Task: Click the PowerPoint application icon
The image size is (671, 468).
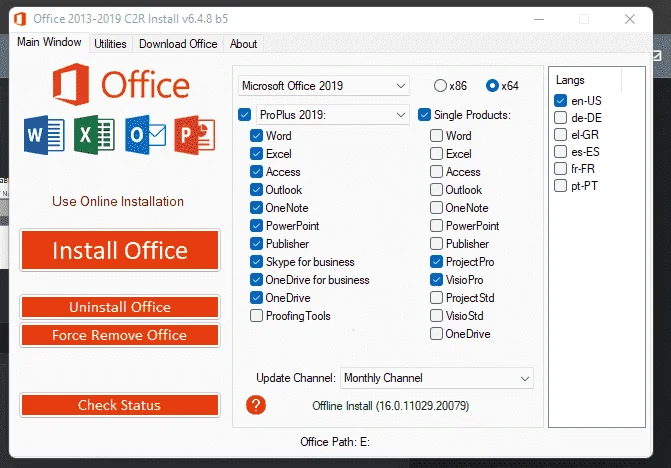Action: (195, 135)
